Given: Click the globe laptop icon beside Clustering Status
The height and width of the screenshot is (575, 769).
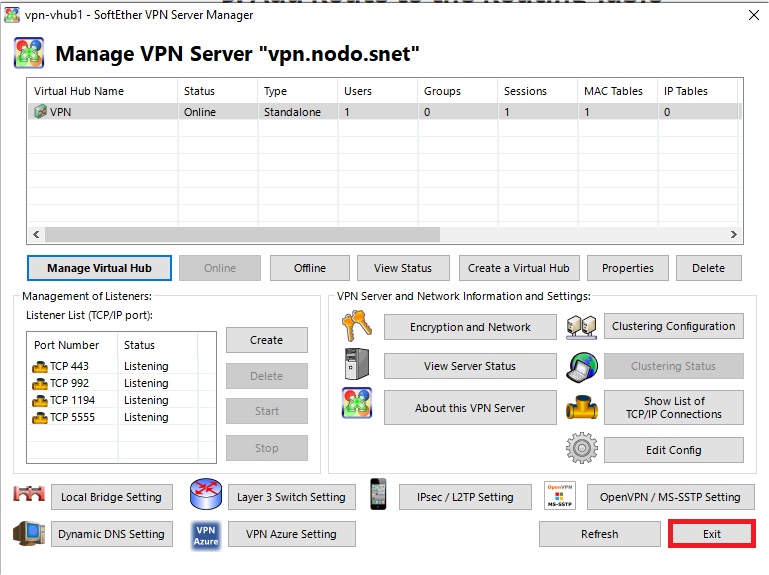Looking at the screenshot, I should (x=582, y=366).
